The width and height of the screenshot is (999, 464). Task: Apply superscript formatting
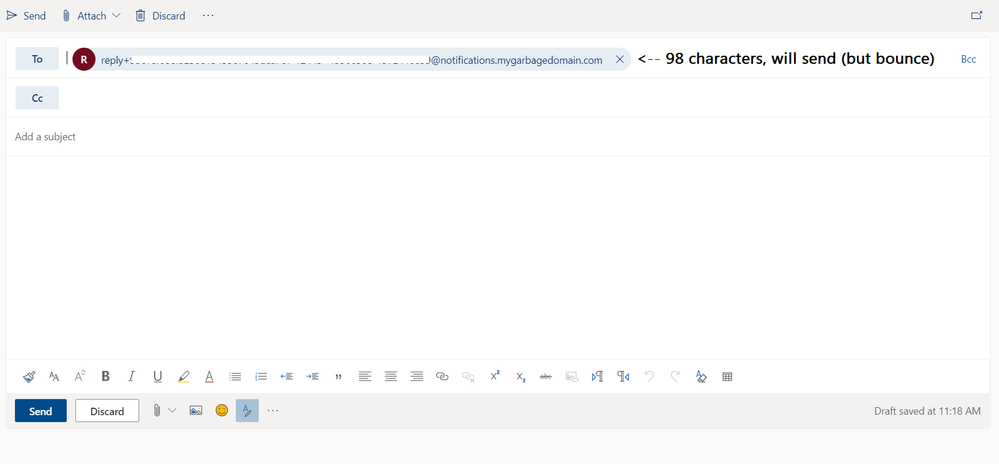click(495, 377)
